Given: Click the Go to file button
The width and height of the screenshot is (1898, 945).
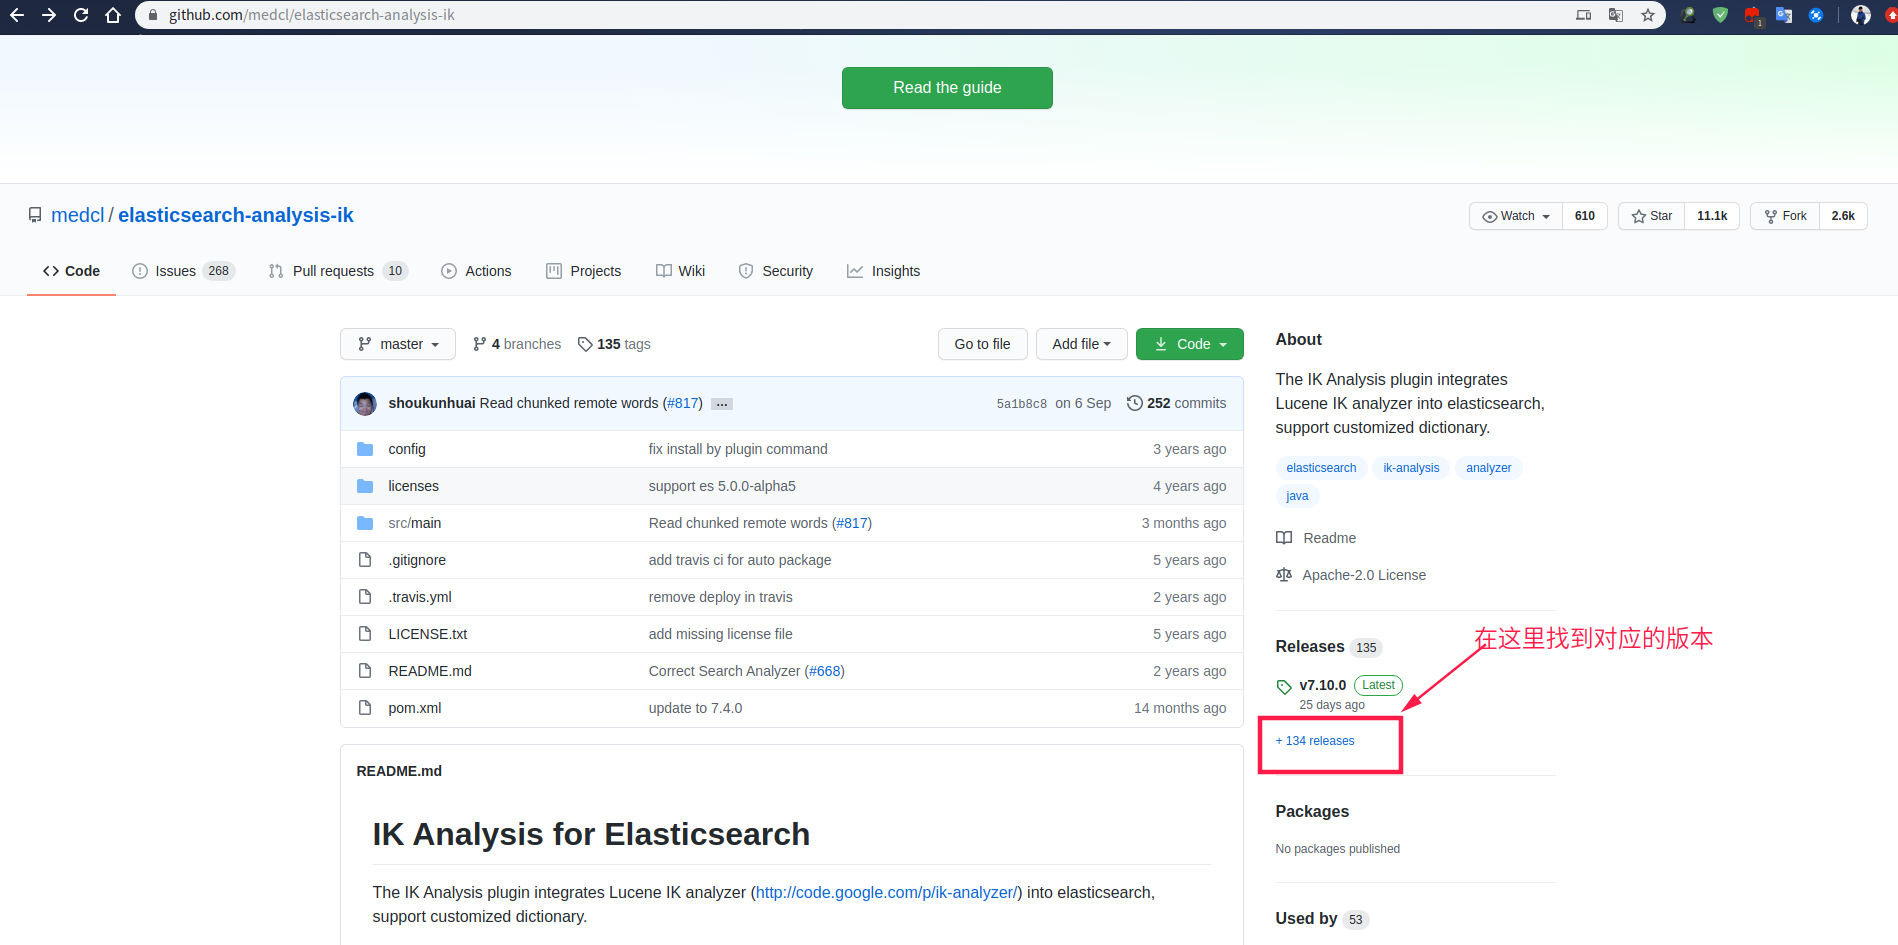Looking at the screenshot, I should [982, 344].
